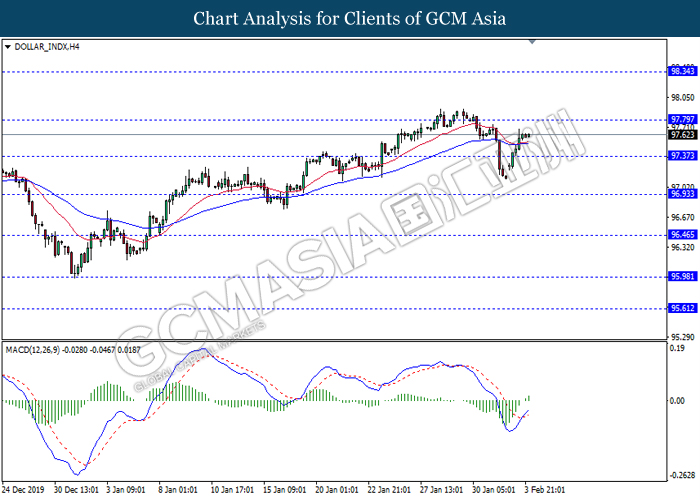Click the MACD 0.19 scale value
Viewport: 700px width, 500px height.
(x=677, y=349)
